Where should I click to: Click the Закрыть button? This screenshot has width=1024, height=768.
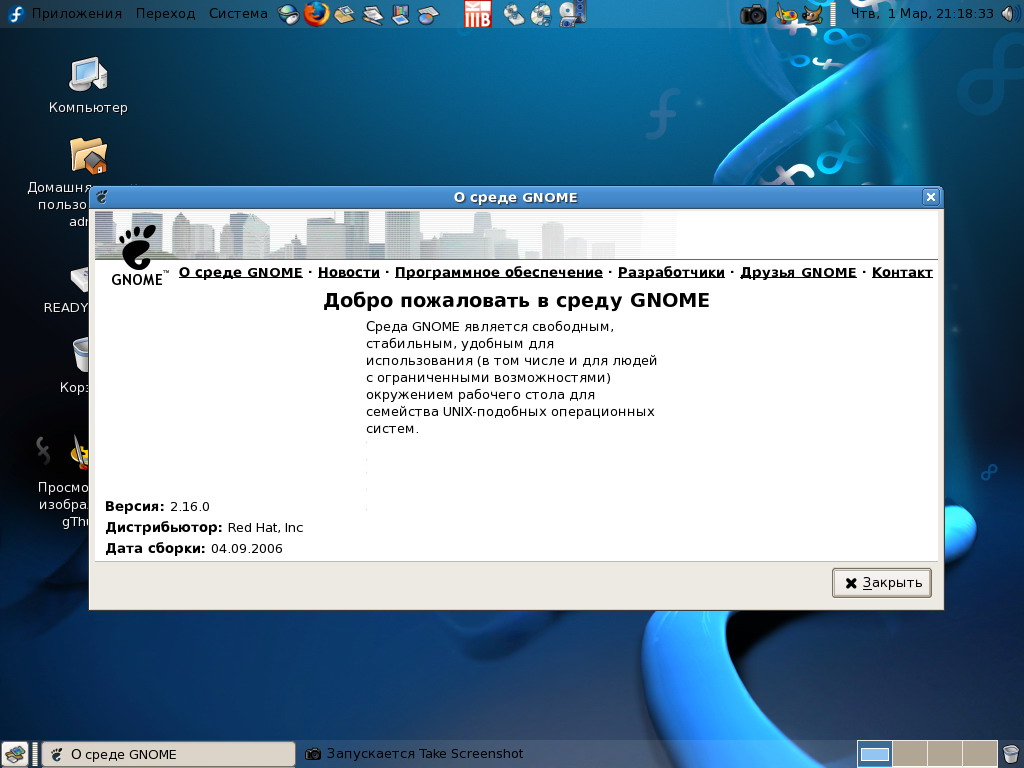[x=882, y=583]
